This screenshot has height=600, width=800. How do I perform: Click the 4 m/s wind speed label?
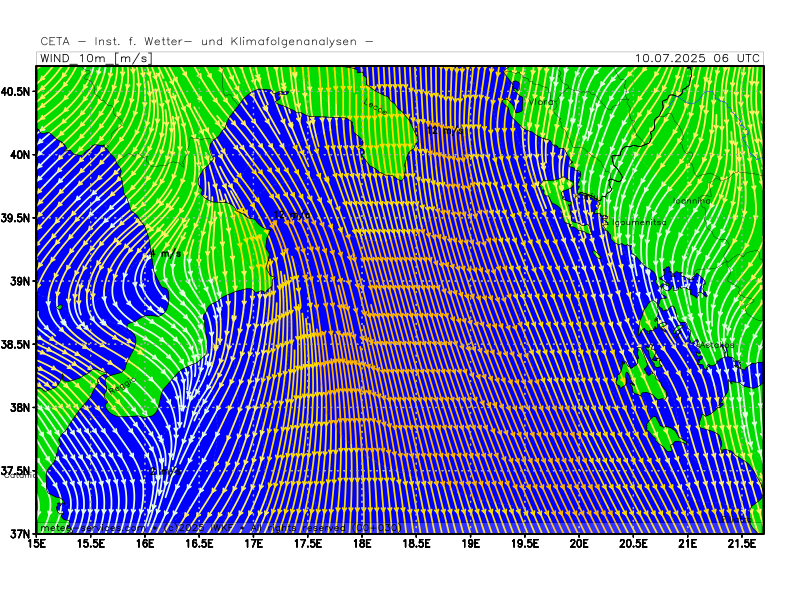[x=165, y=253]
